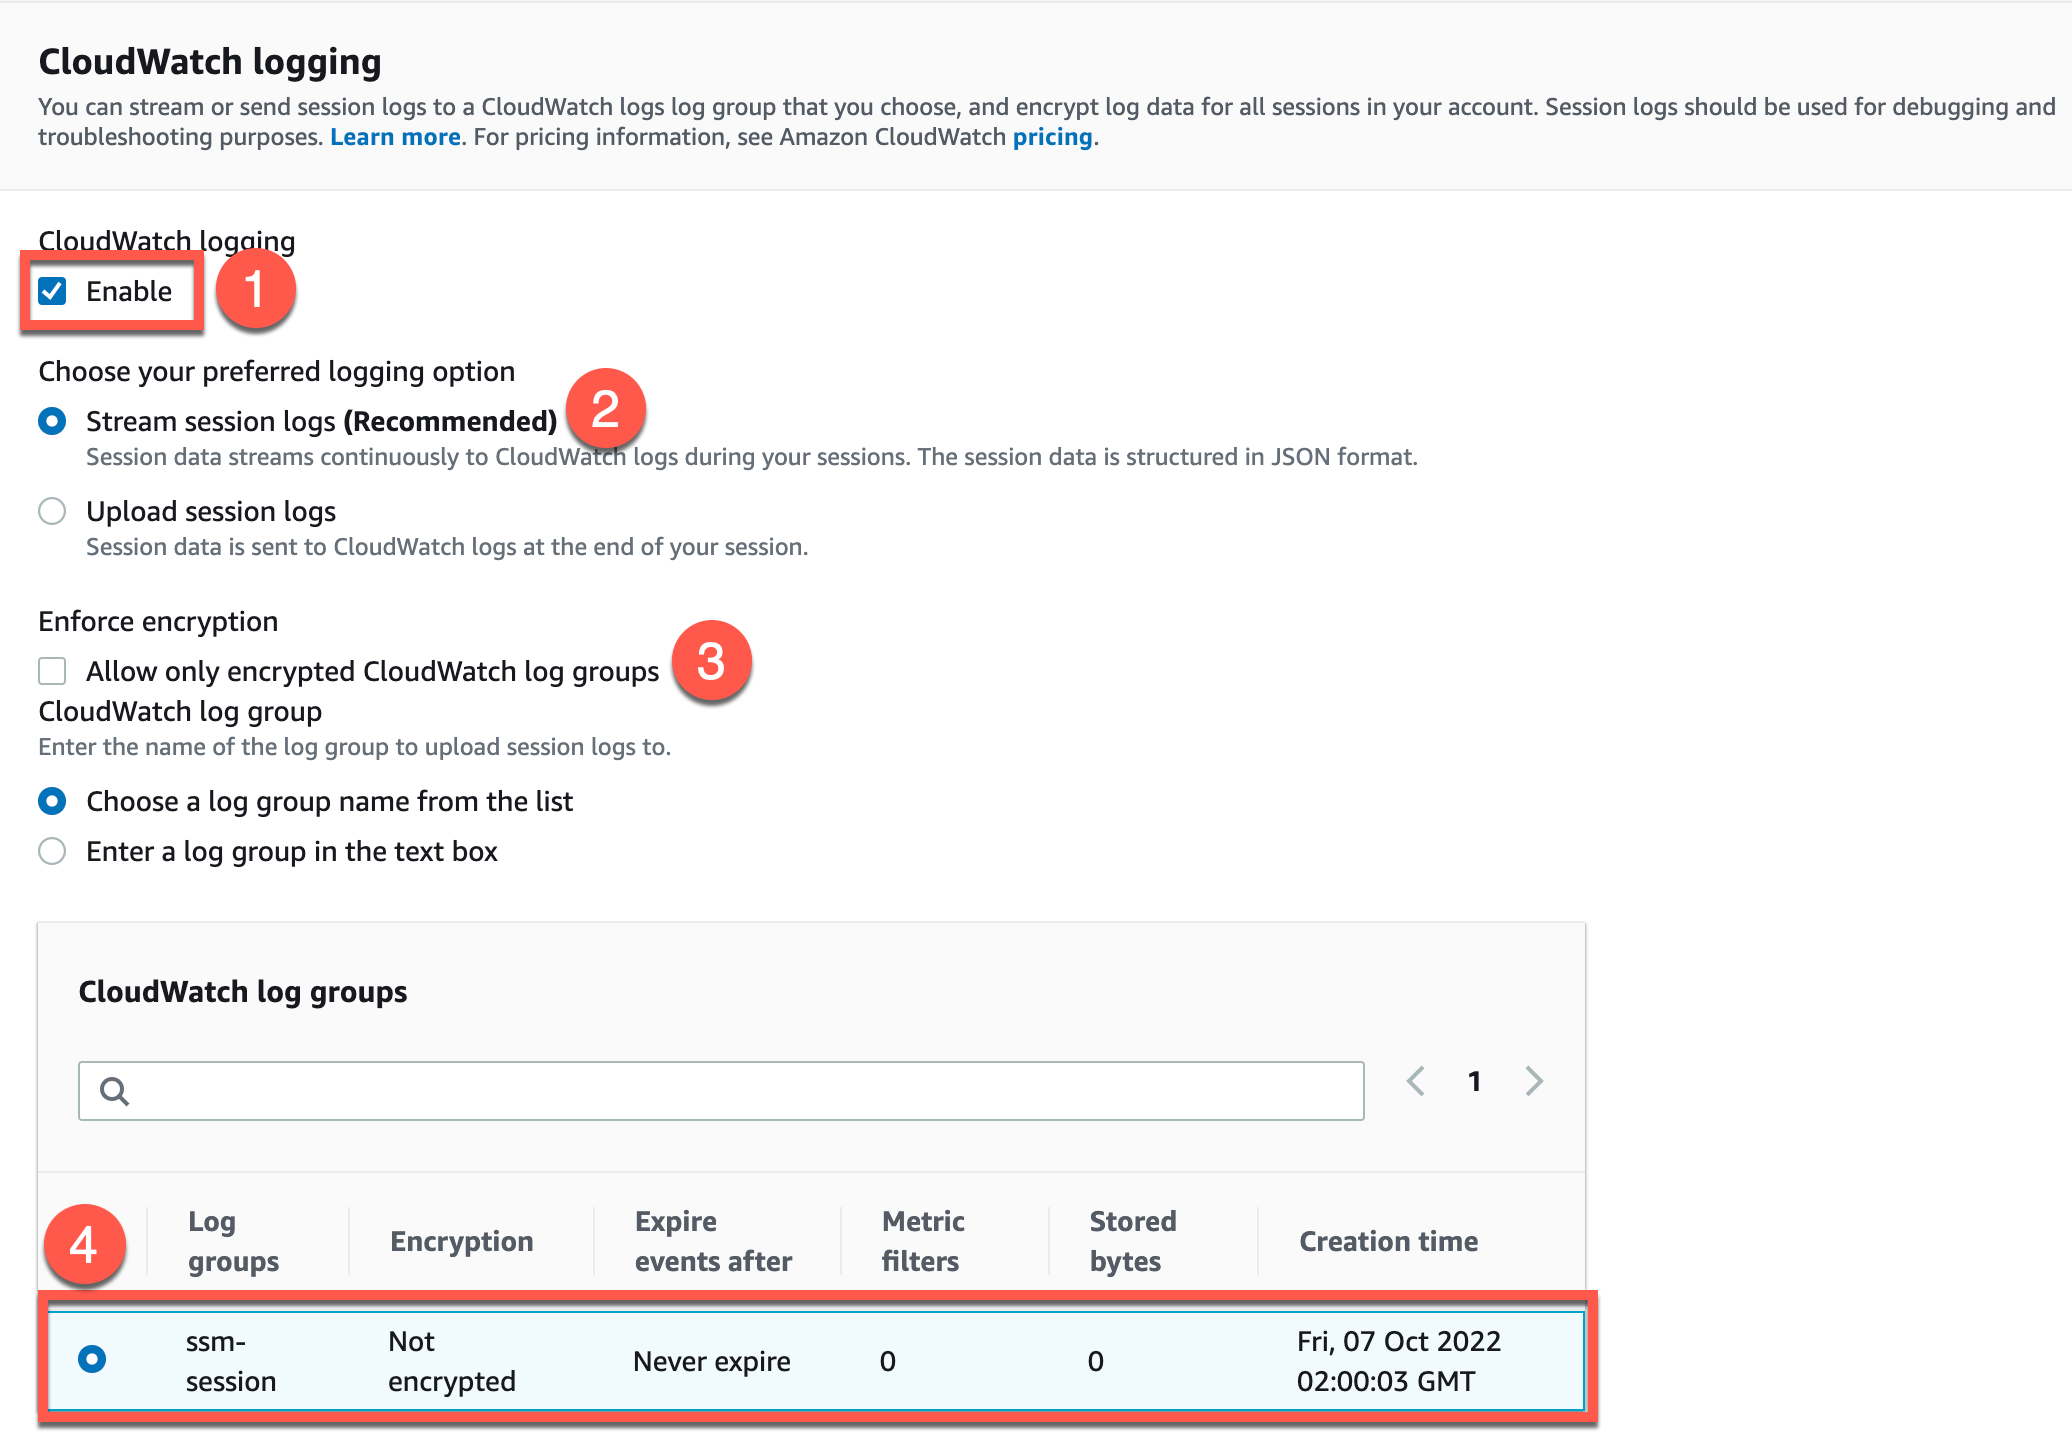Click the next page chevron arrow

click(1533, 1081)
